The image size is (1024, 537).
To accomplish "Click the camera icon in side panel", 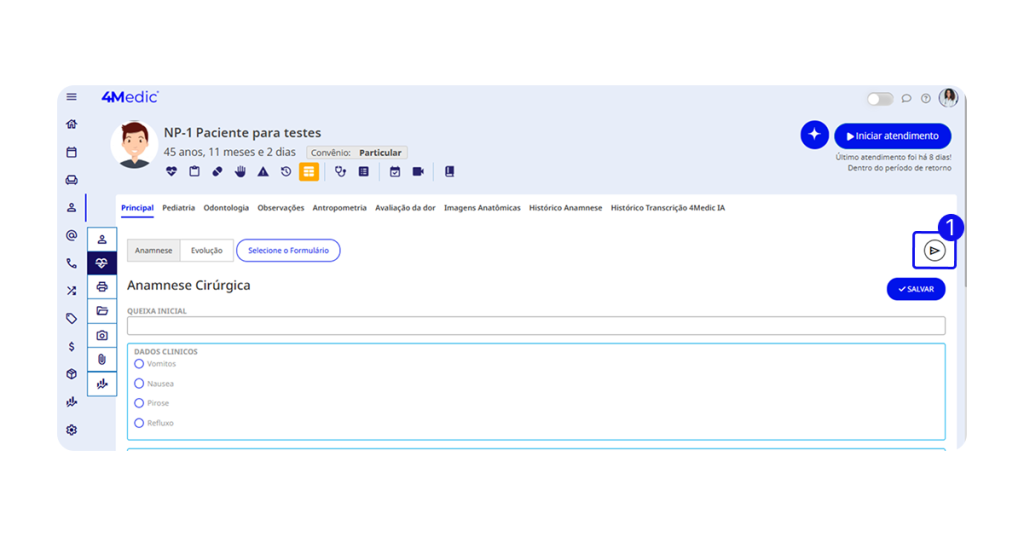I will tap(102, 335).
